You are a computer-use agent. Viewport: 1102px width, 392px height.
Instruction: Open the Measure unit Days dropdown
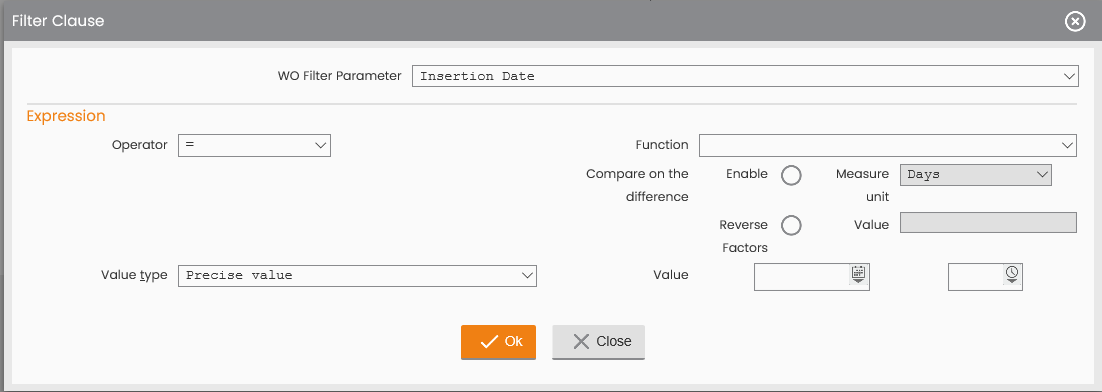point(975,174)
